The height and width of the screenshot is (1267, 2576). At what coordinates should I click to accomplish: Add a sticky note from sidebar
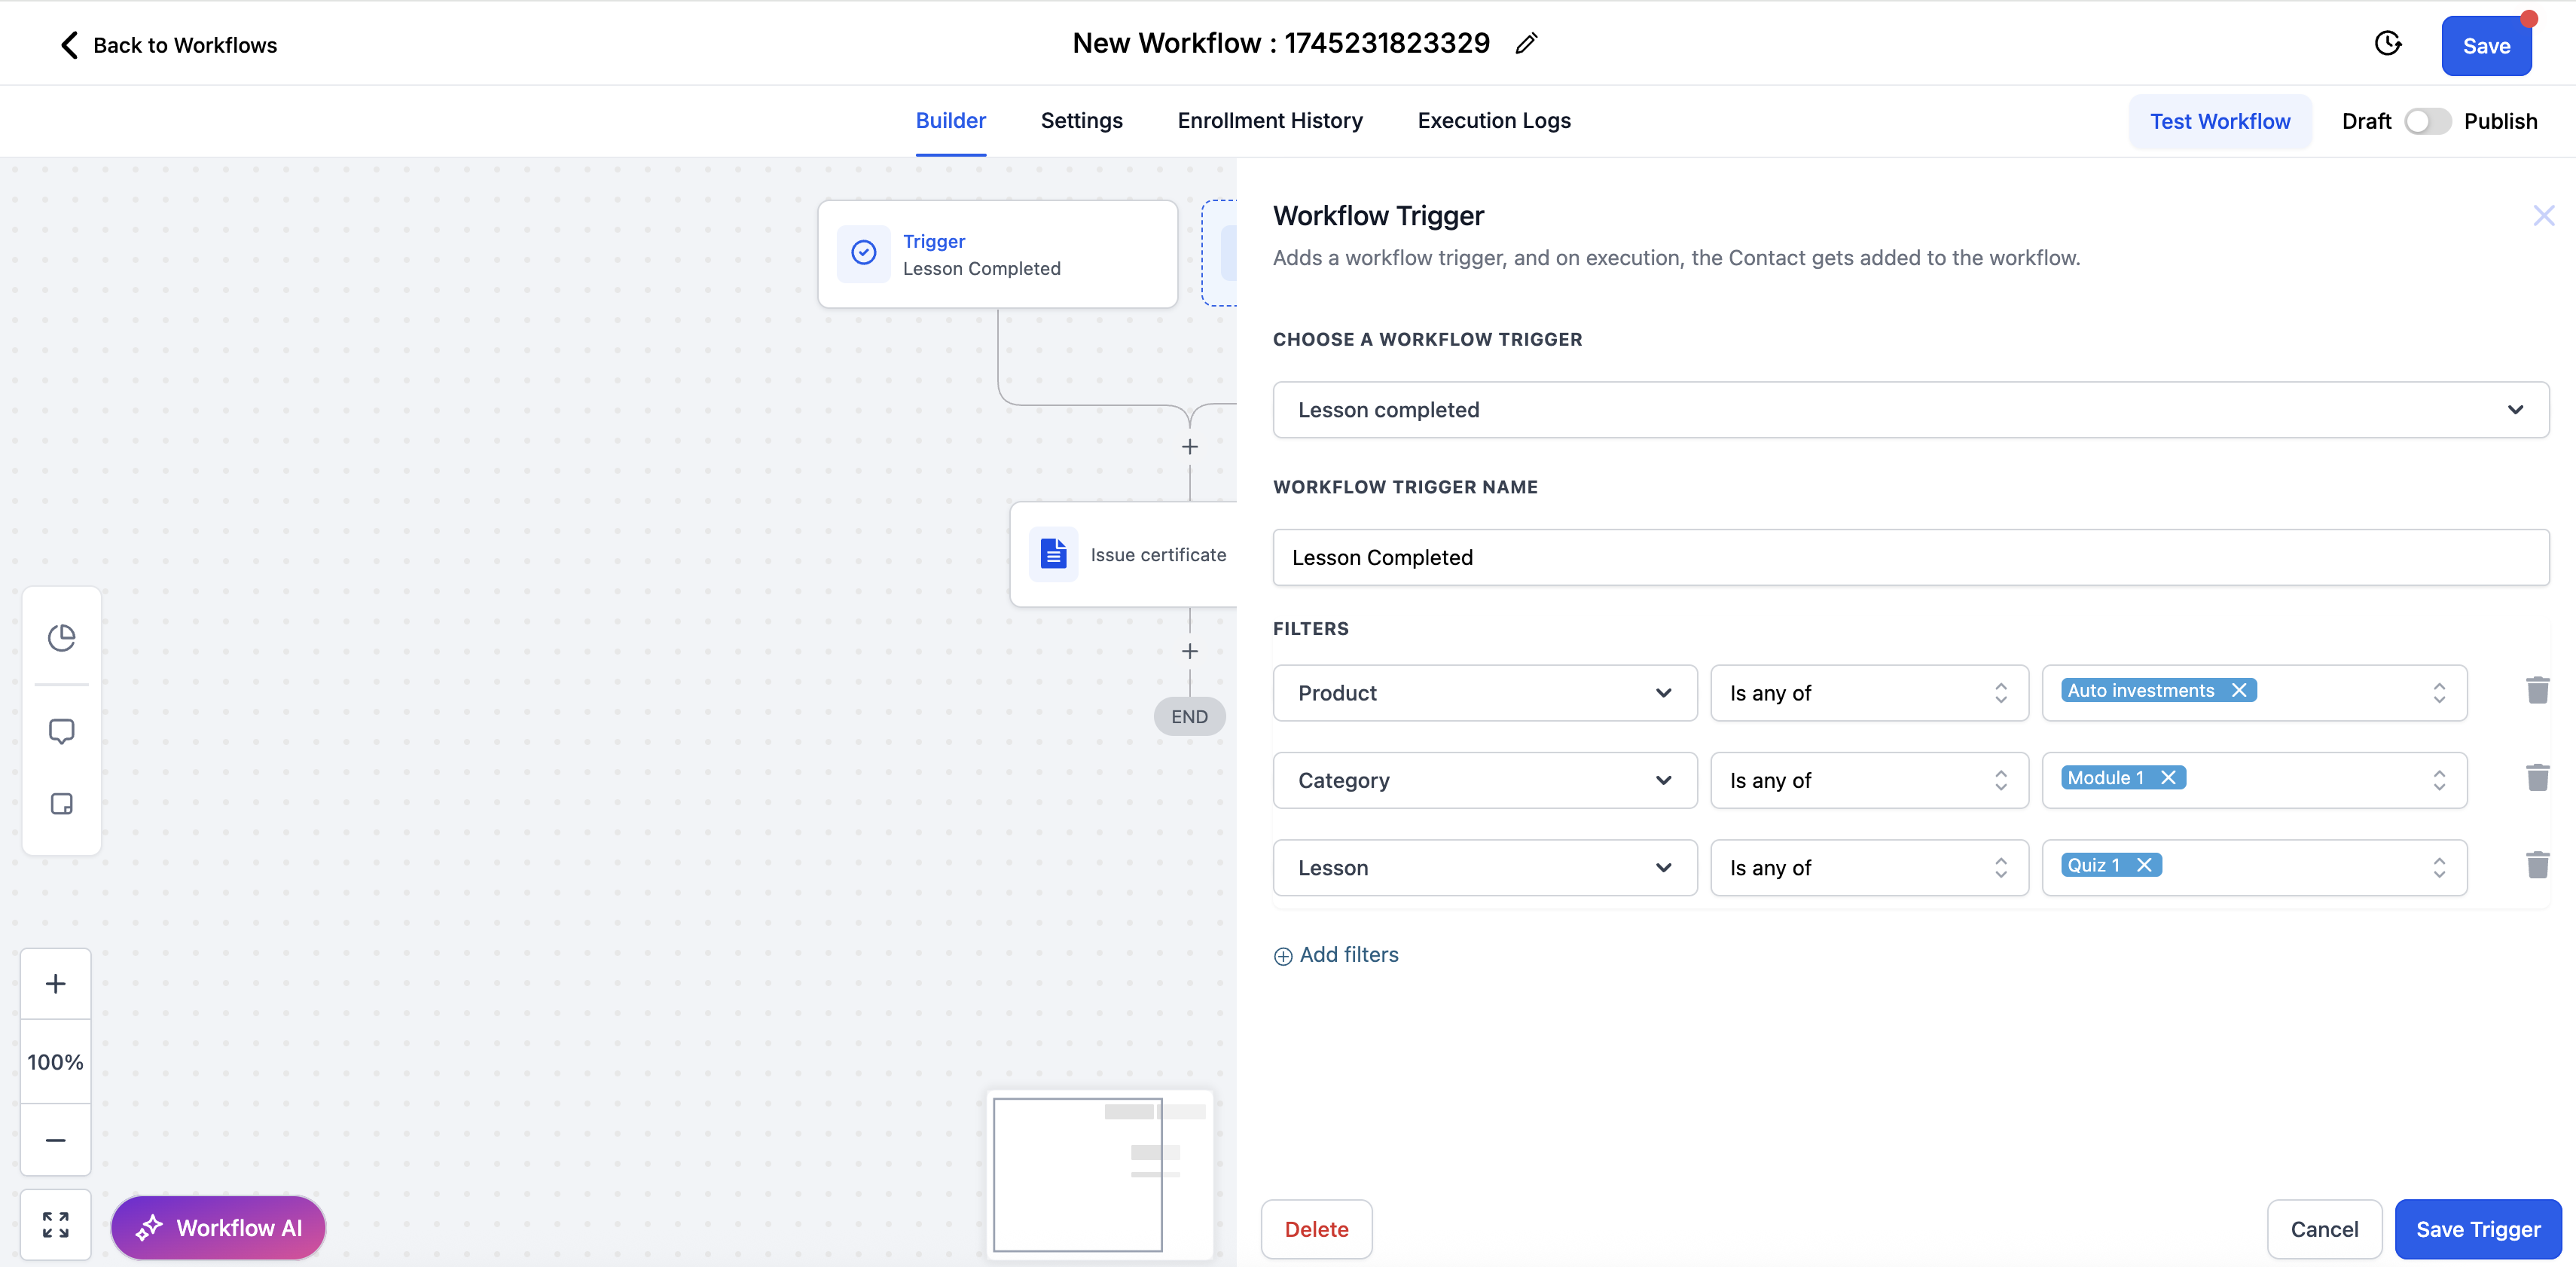click(x=62, y=805)
